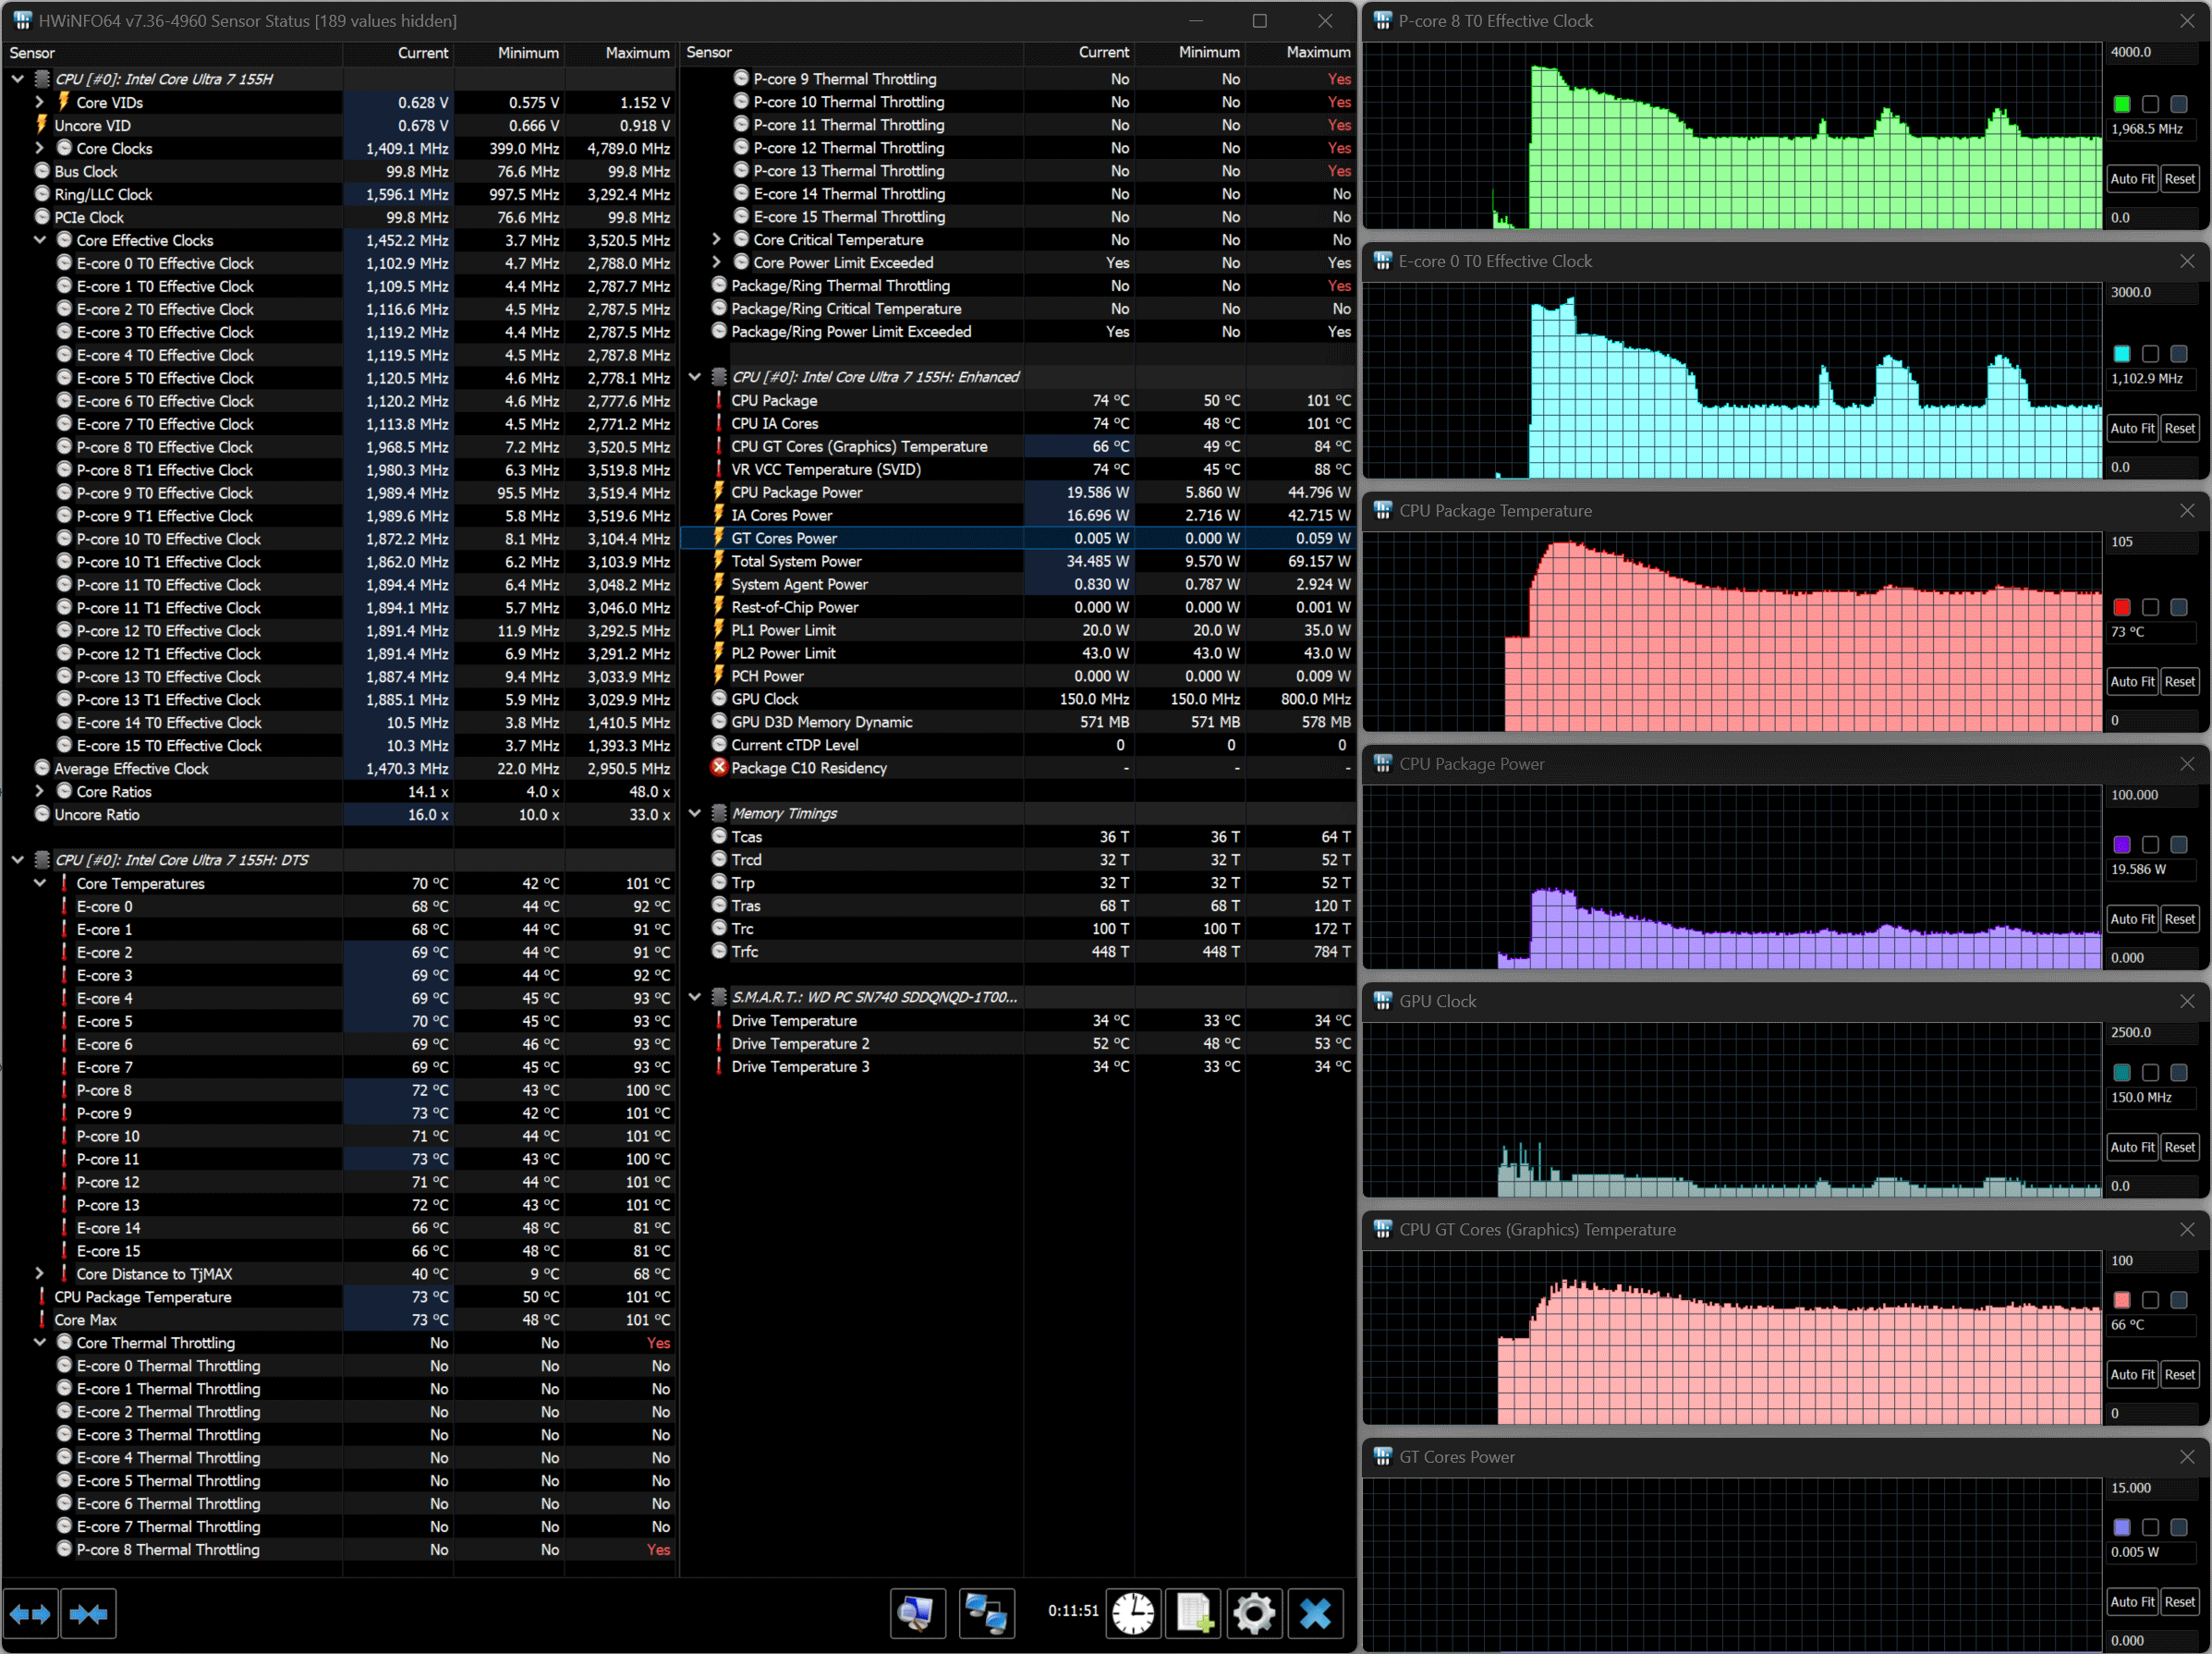Open remote monitoring network computers icon
Screen dimensions: 2212x1654
[986, 1613]
